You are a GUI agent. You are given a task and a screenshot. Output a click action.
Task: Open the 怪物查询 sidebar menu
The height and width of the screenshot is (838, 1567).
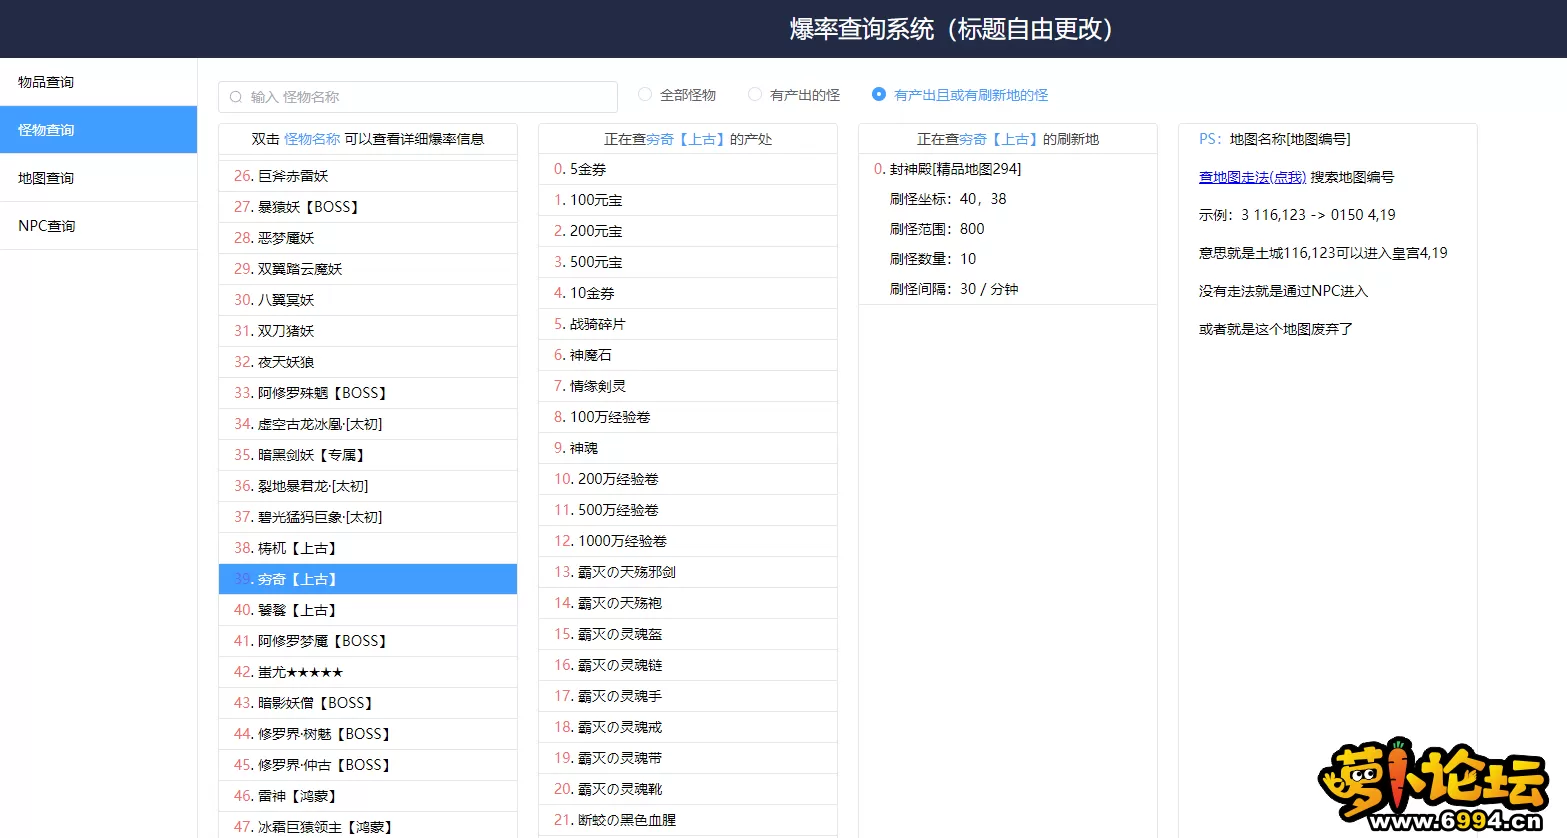pyautogui.click(x=98, y=130)
